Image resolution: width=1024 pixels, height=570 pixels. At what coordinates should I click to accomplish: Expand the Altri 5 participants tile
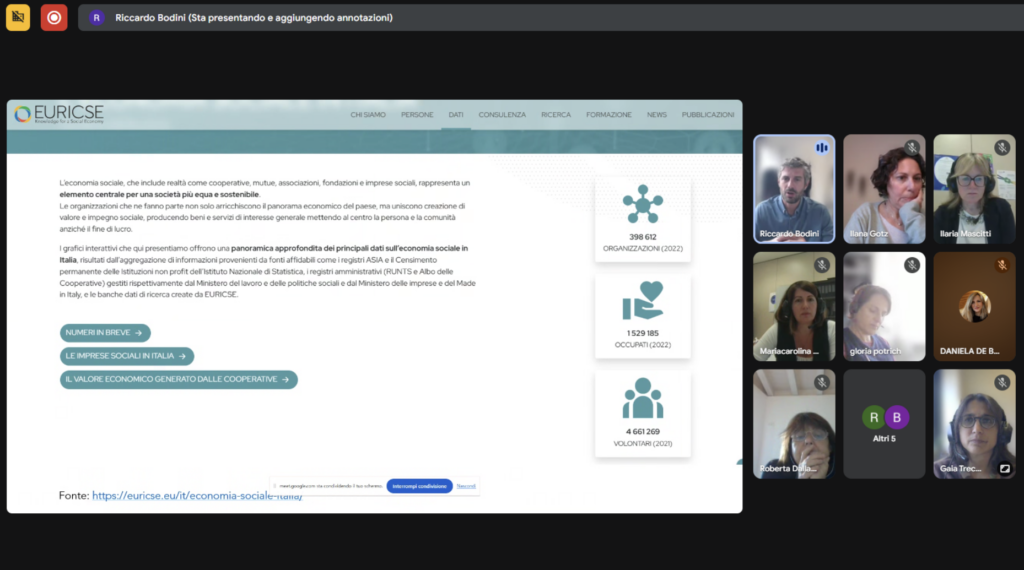point(884,423)
